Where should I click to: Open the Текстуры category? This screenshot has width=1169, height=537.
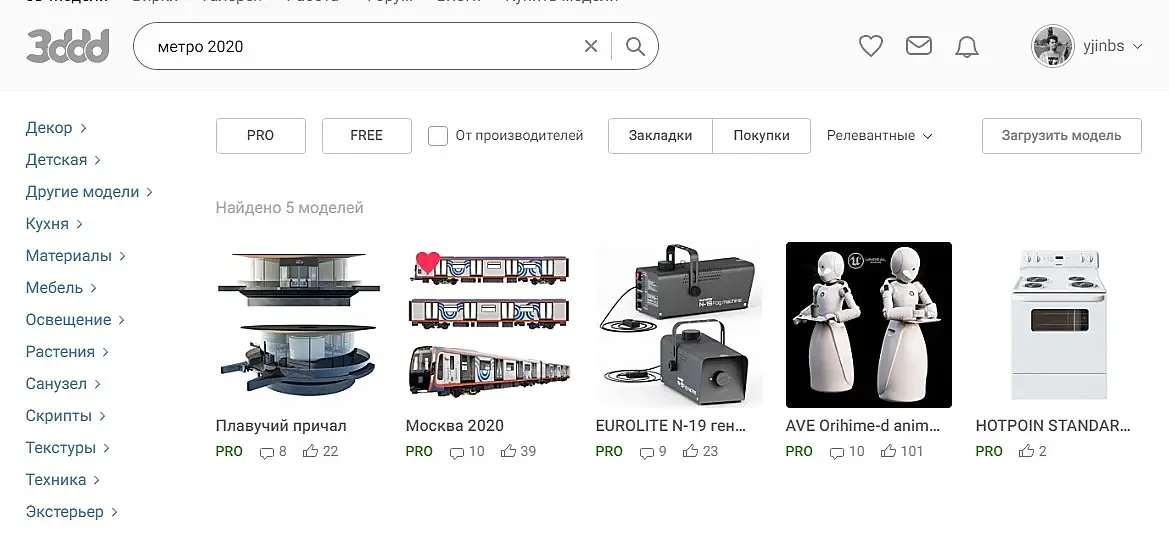(x=68, y=448)
